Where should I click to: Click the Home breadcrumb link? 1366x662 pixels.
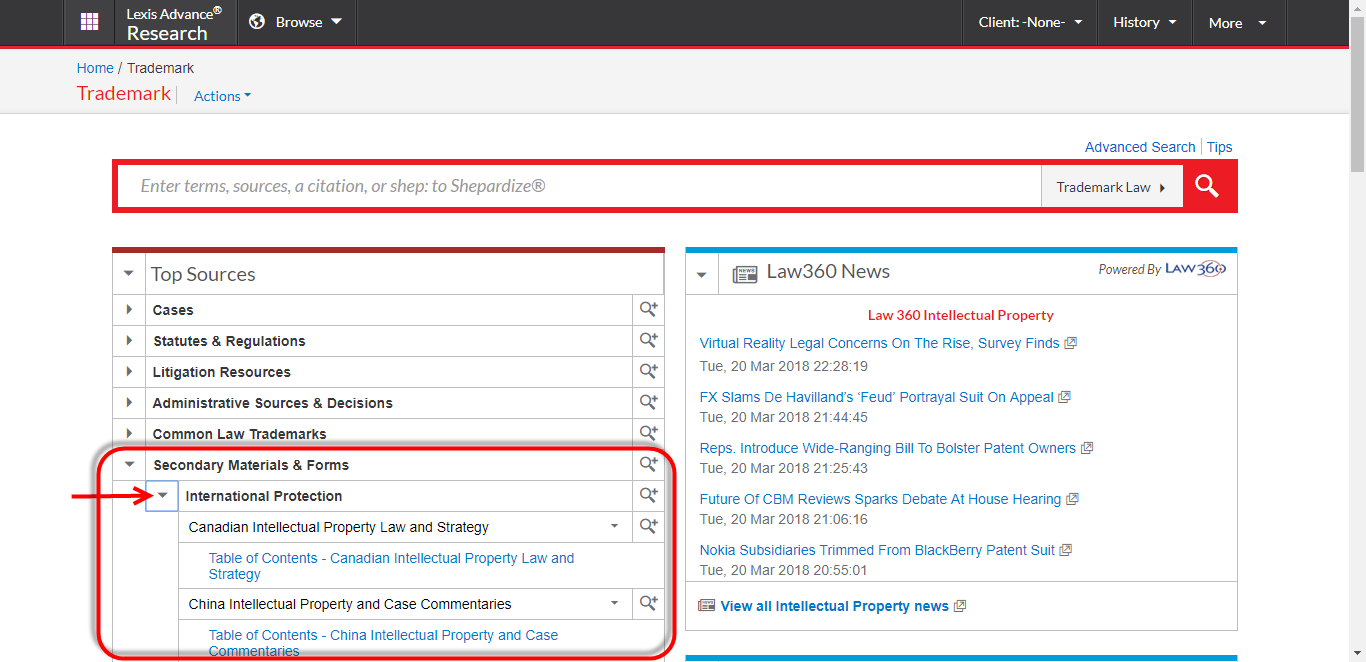pos(95,68)
